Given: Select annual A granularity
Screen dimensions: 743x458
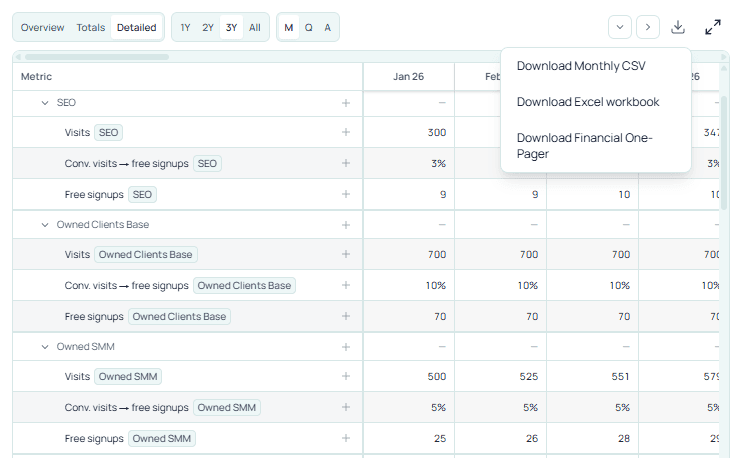Looking at the screenshot, I should [327, 27].
